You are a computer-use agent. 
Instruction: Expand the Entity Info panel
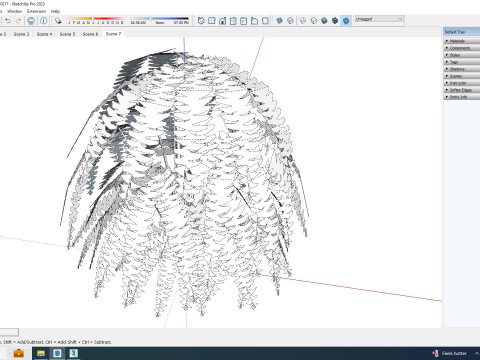tap(462, 97)
